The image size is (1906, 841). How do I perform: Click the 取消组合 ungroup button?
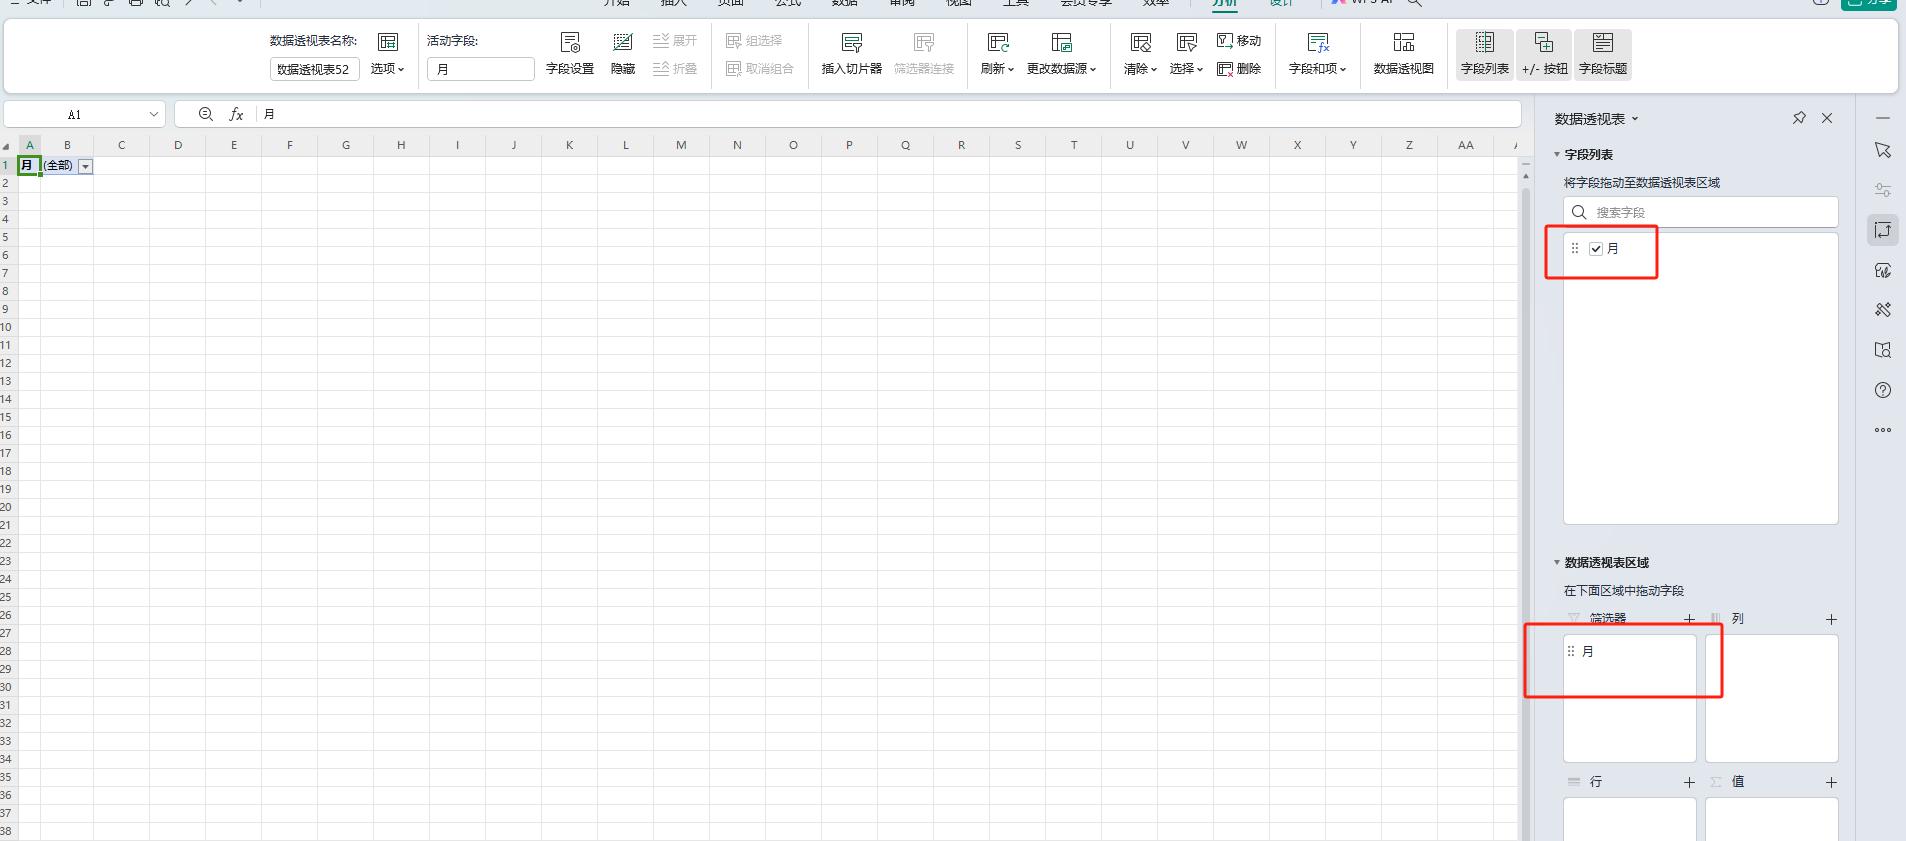[760, 69]
